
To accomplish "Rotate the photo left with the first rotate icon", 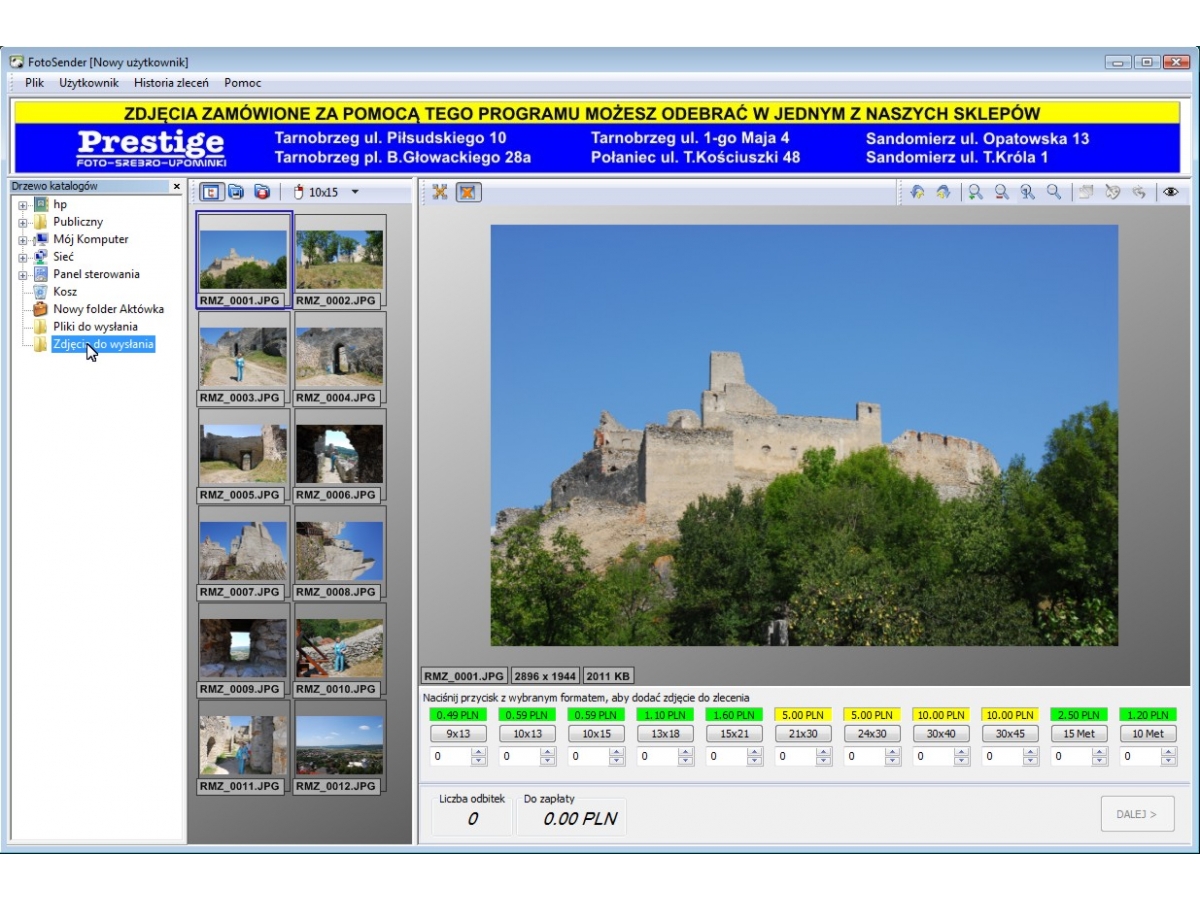I will (x=917, y=193).
